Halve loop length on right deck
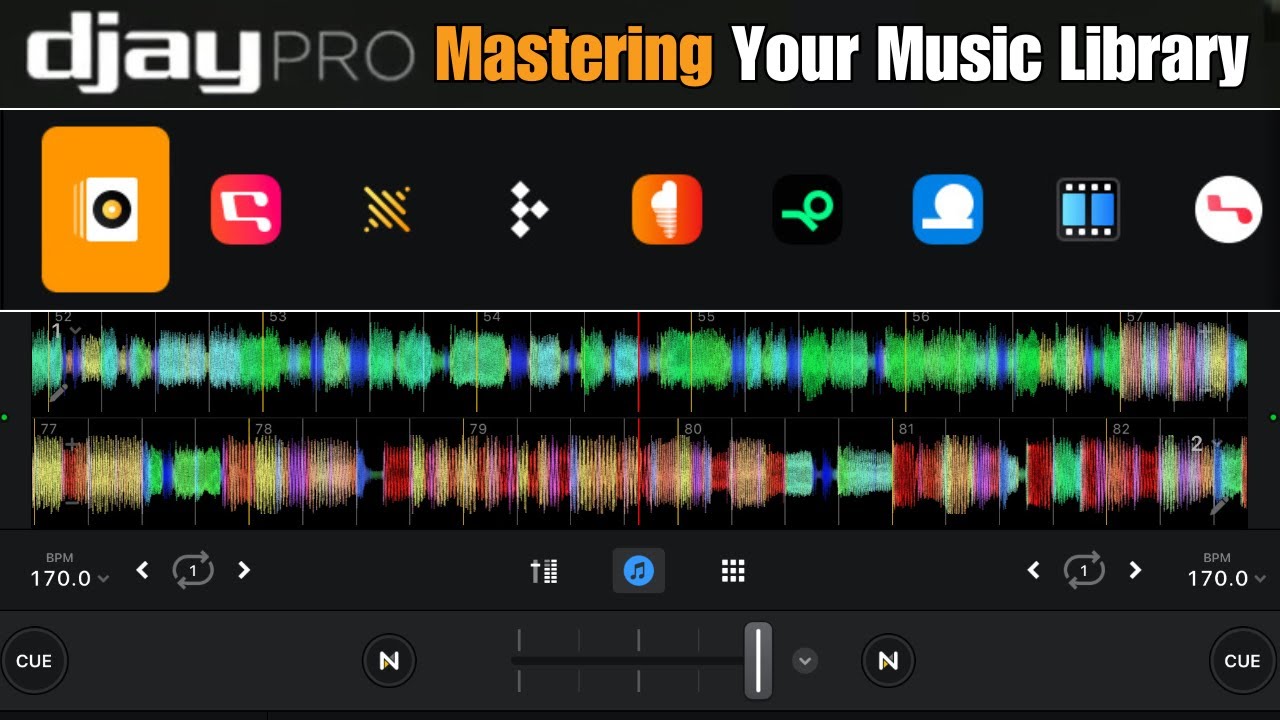This screenshot has width=1280, height=720. (x=1033, y=570)
